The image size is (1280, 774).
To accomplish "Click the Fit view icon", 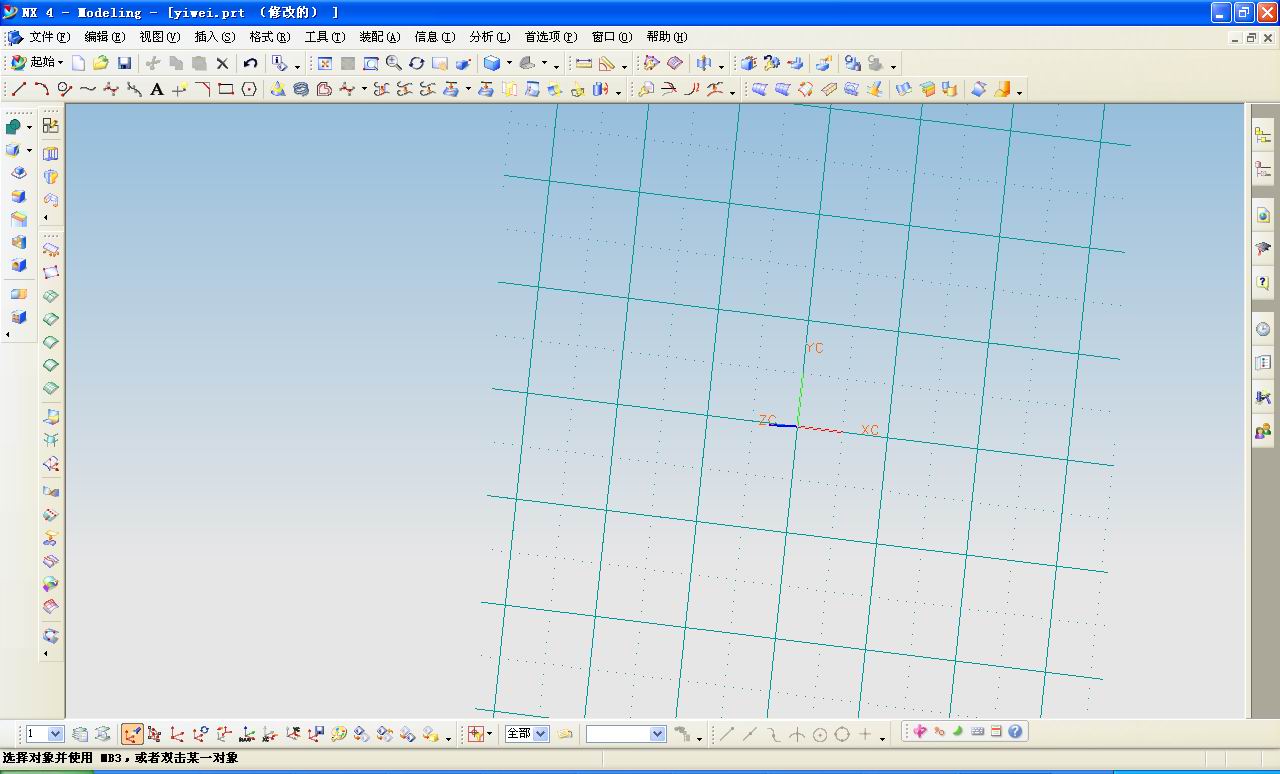I will click(x=325, y=63).
